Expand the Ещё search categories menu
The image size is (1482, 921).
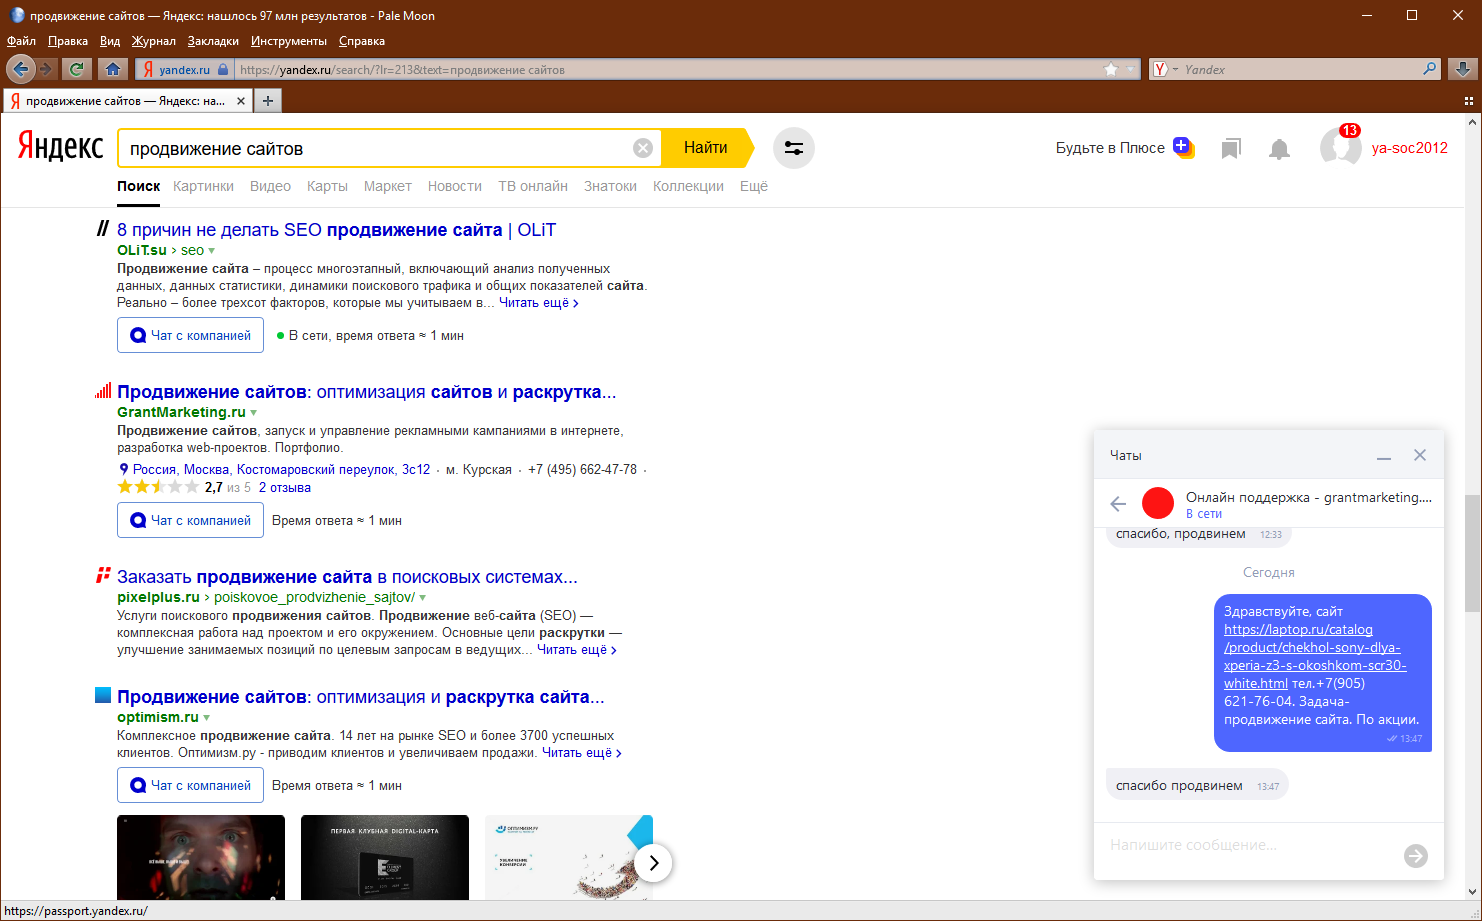[x=754, y=186]
